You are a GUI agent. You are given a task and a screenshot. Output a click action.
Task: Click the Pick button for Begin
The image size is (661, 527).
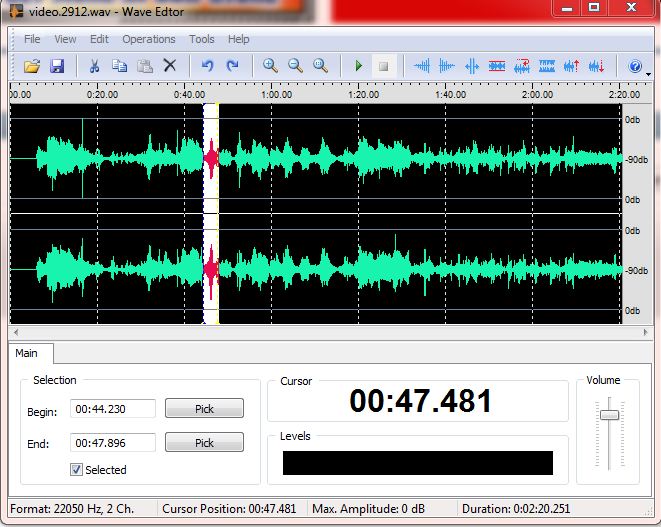point(204,409)
